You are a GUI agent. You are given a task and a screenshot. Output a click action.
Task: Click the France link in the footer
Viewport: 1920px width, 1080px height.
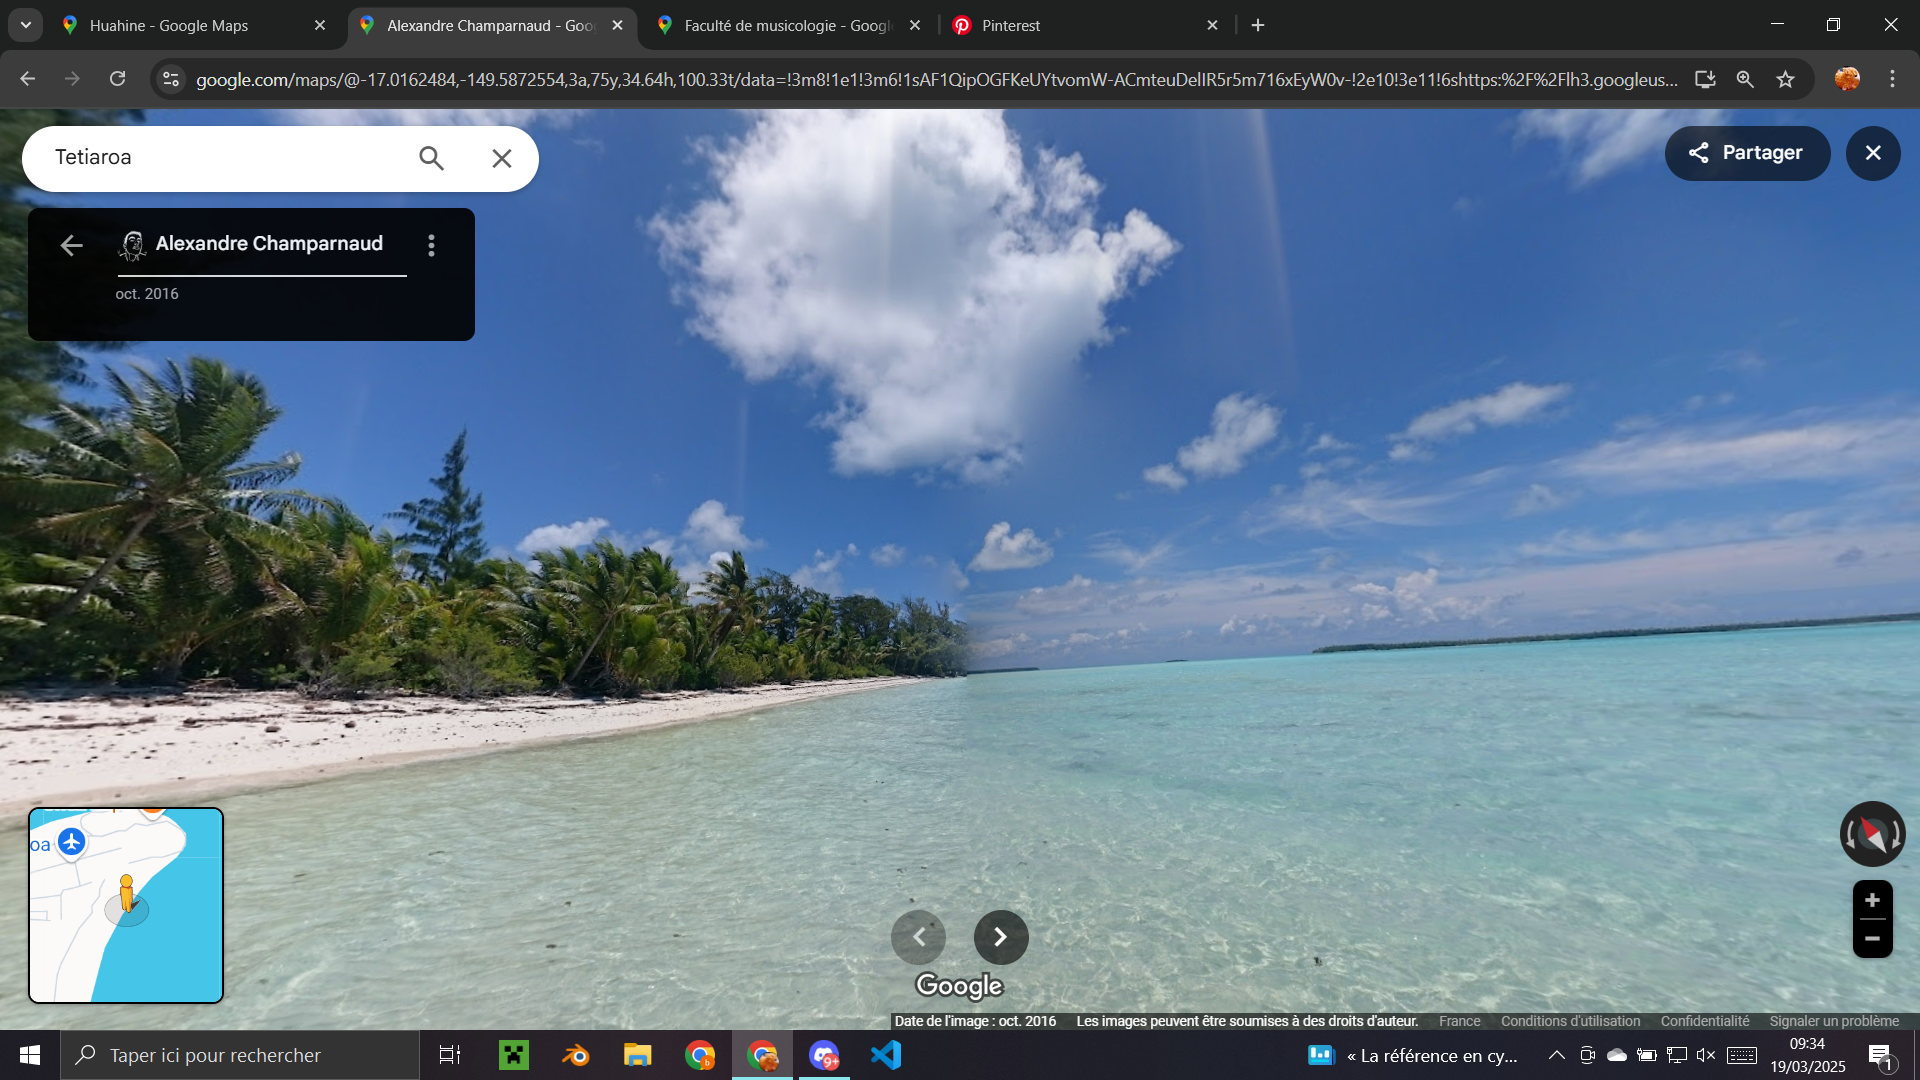click(1459, 1021)
